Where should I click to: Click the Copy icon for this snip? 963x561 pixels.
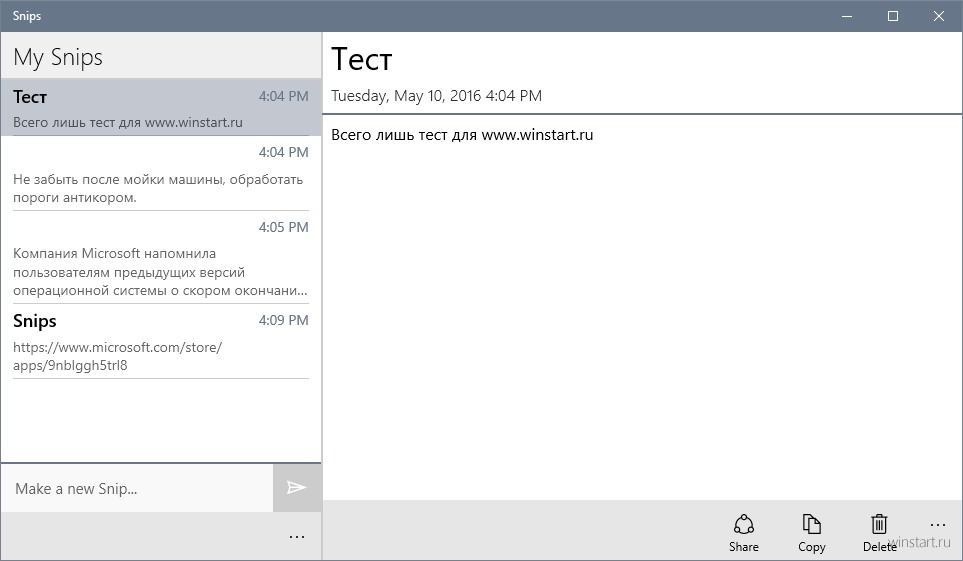point(811,524)
